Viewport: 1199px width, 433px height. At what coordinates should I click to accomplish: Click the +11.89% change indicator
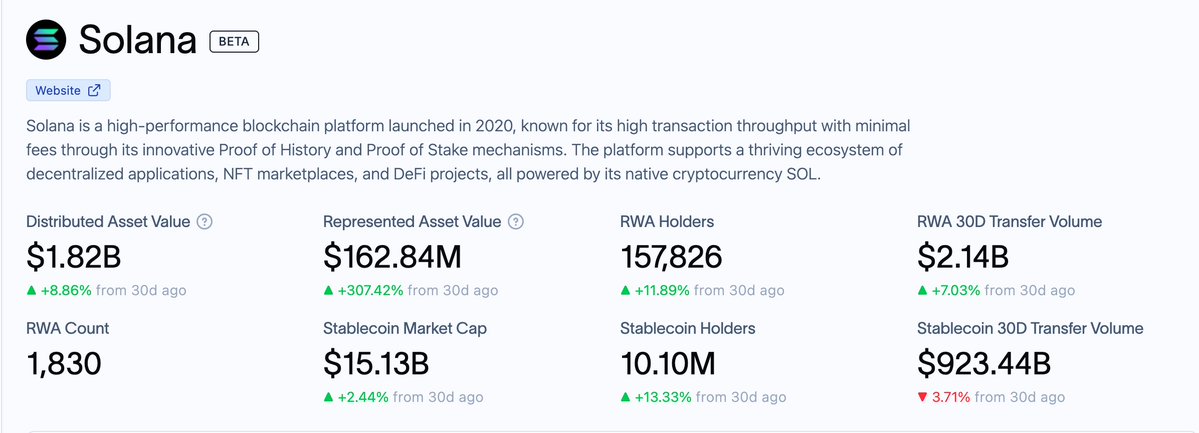pyautogui.click(x=655, y=291)
